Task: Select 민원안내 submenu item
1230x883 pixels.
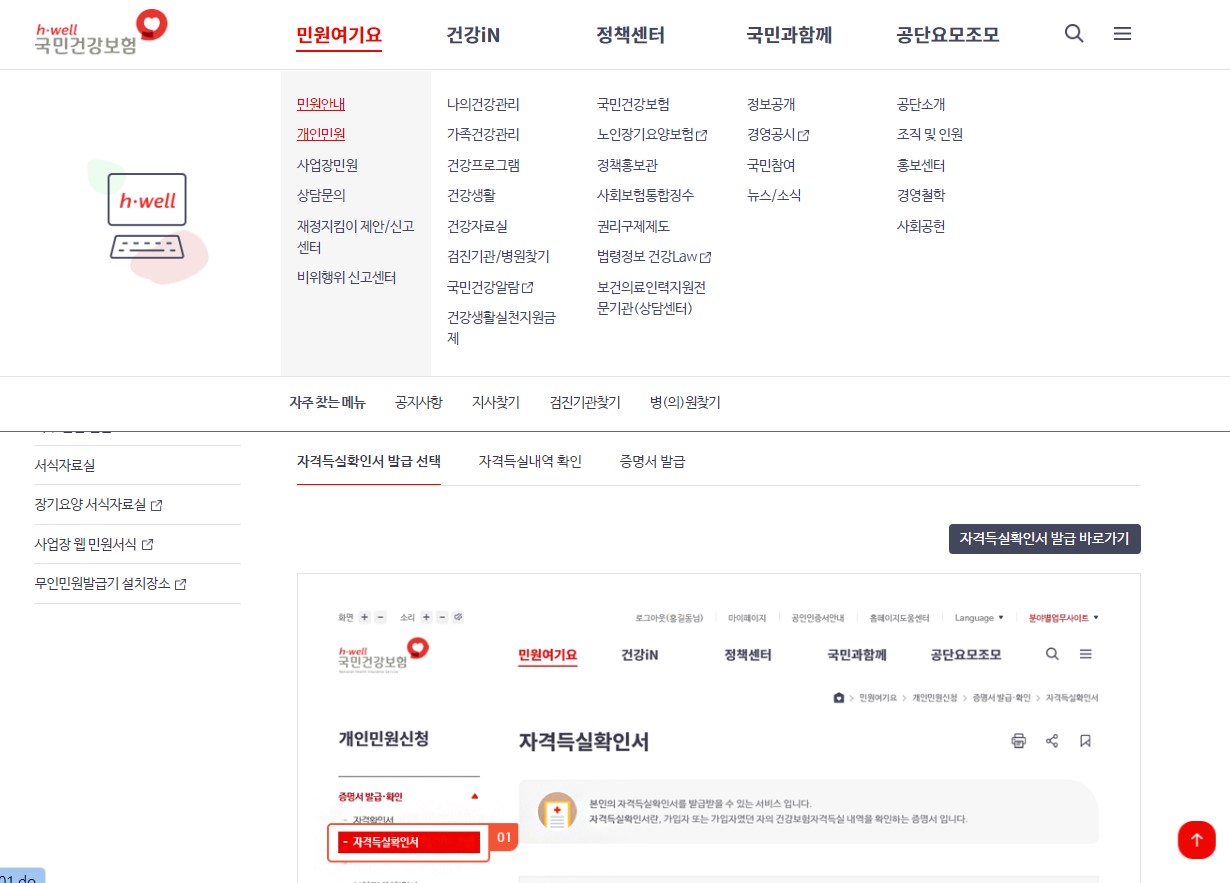Action: click(x=321, y=104)
